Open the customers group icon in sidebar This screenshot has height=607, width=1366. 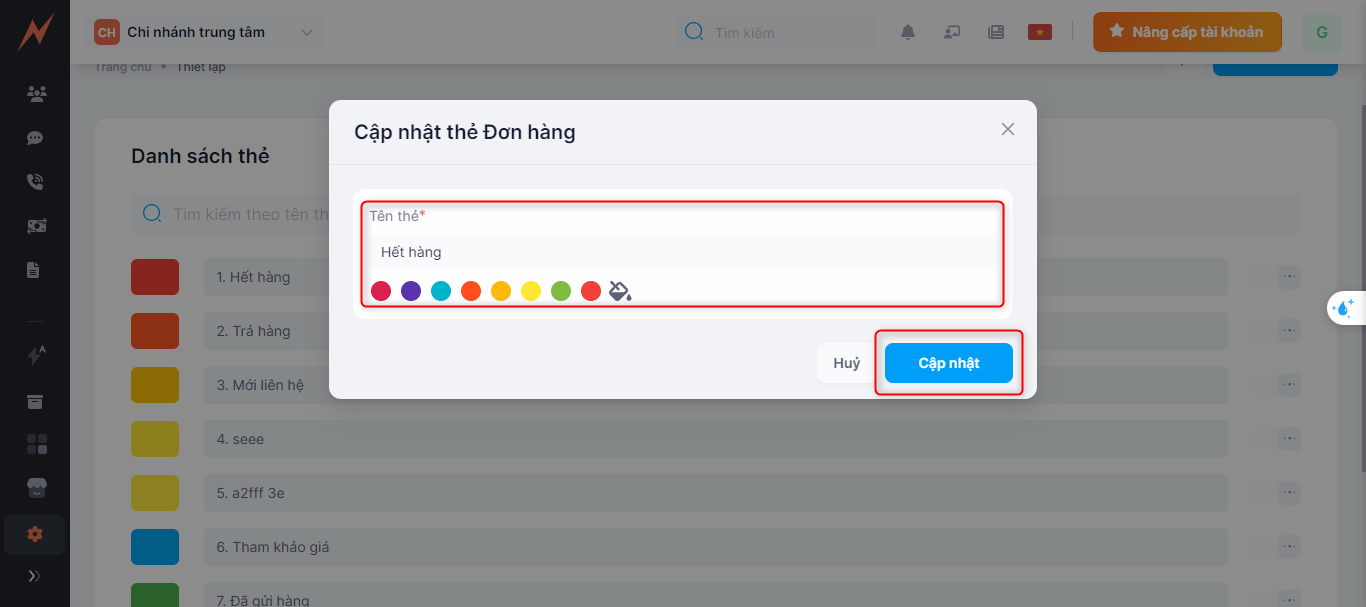36,94
